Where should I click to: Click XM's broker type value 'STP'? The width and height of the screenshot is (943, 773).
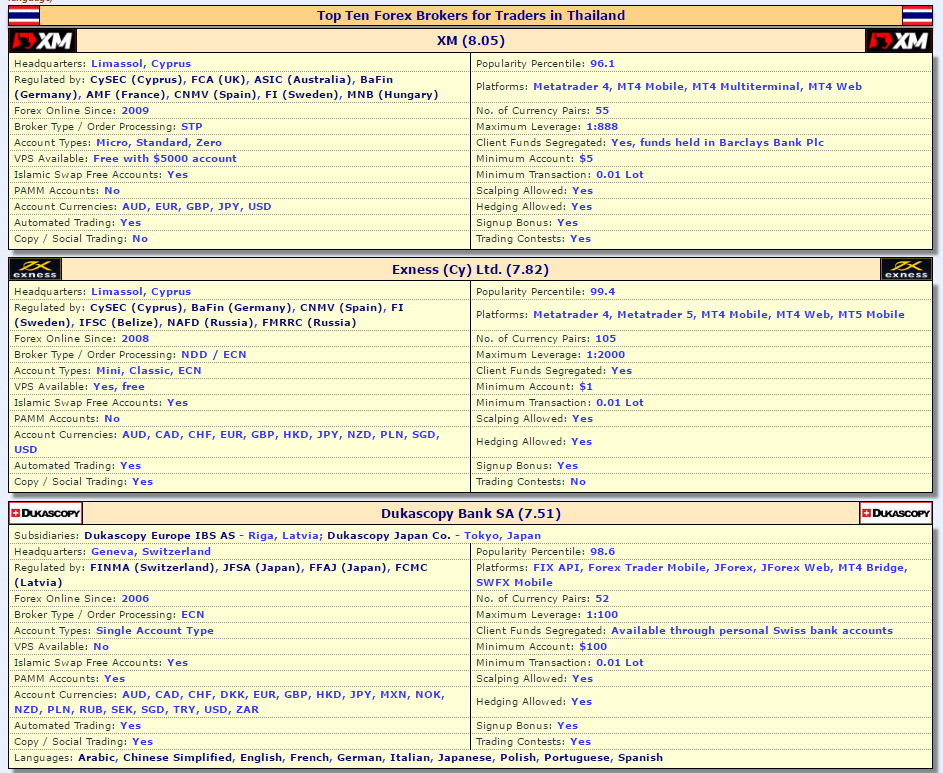coord(192,127)
